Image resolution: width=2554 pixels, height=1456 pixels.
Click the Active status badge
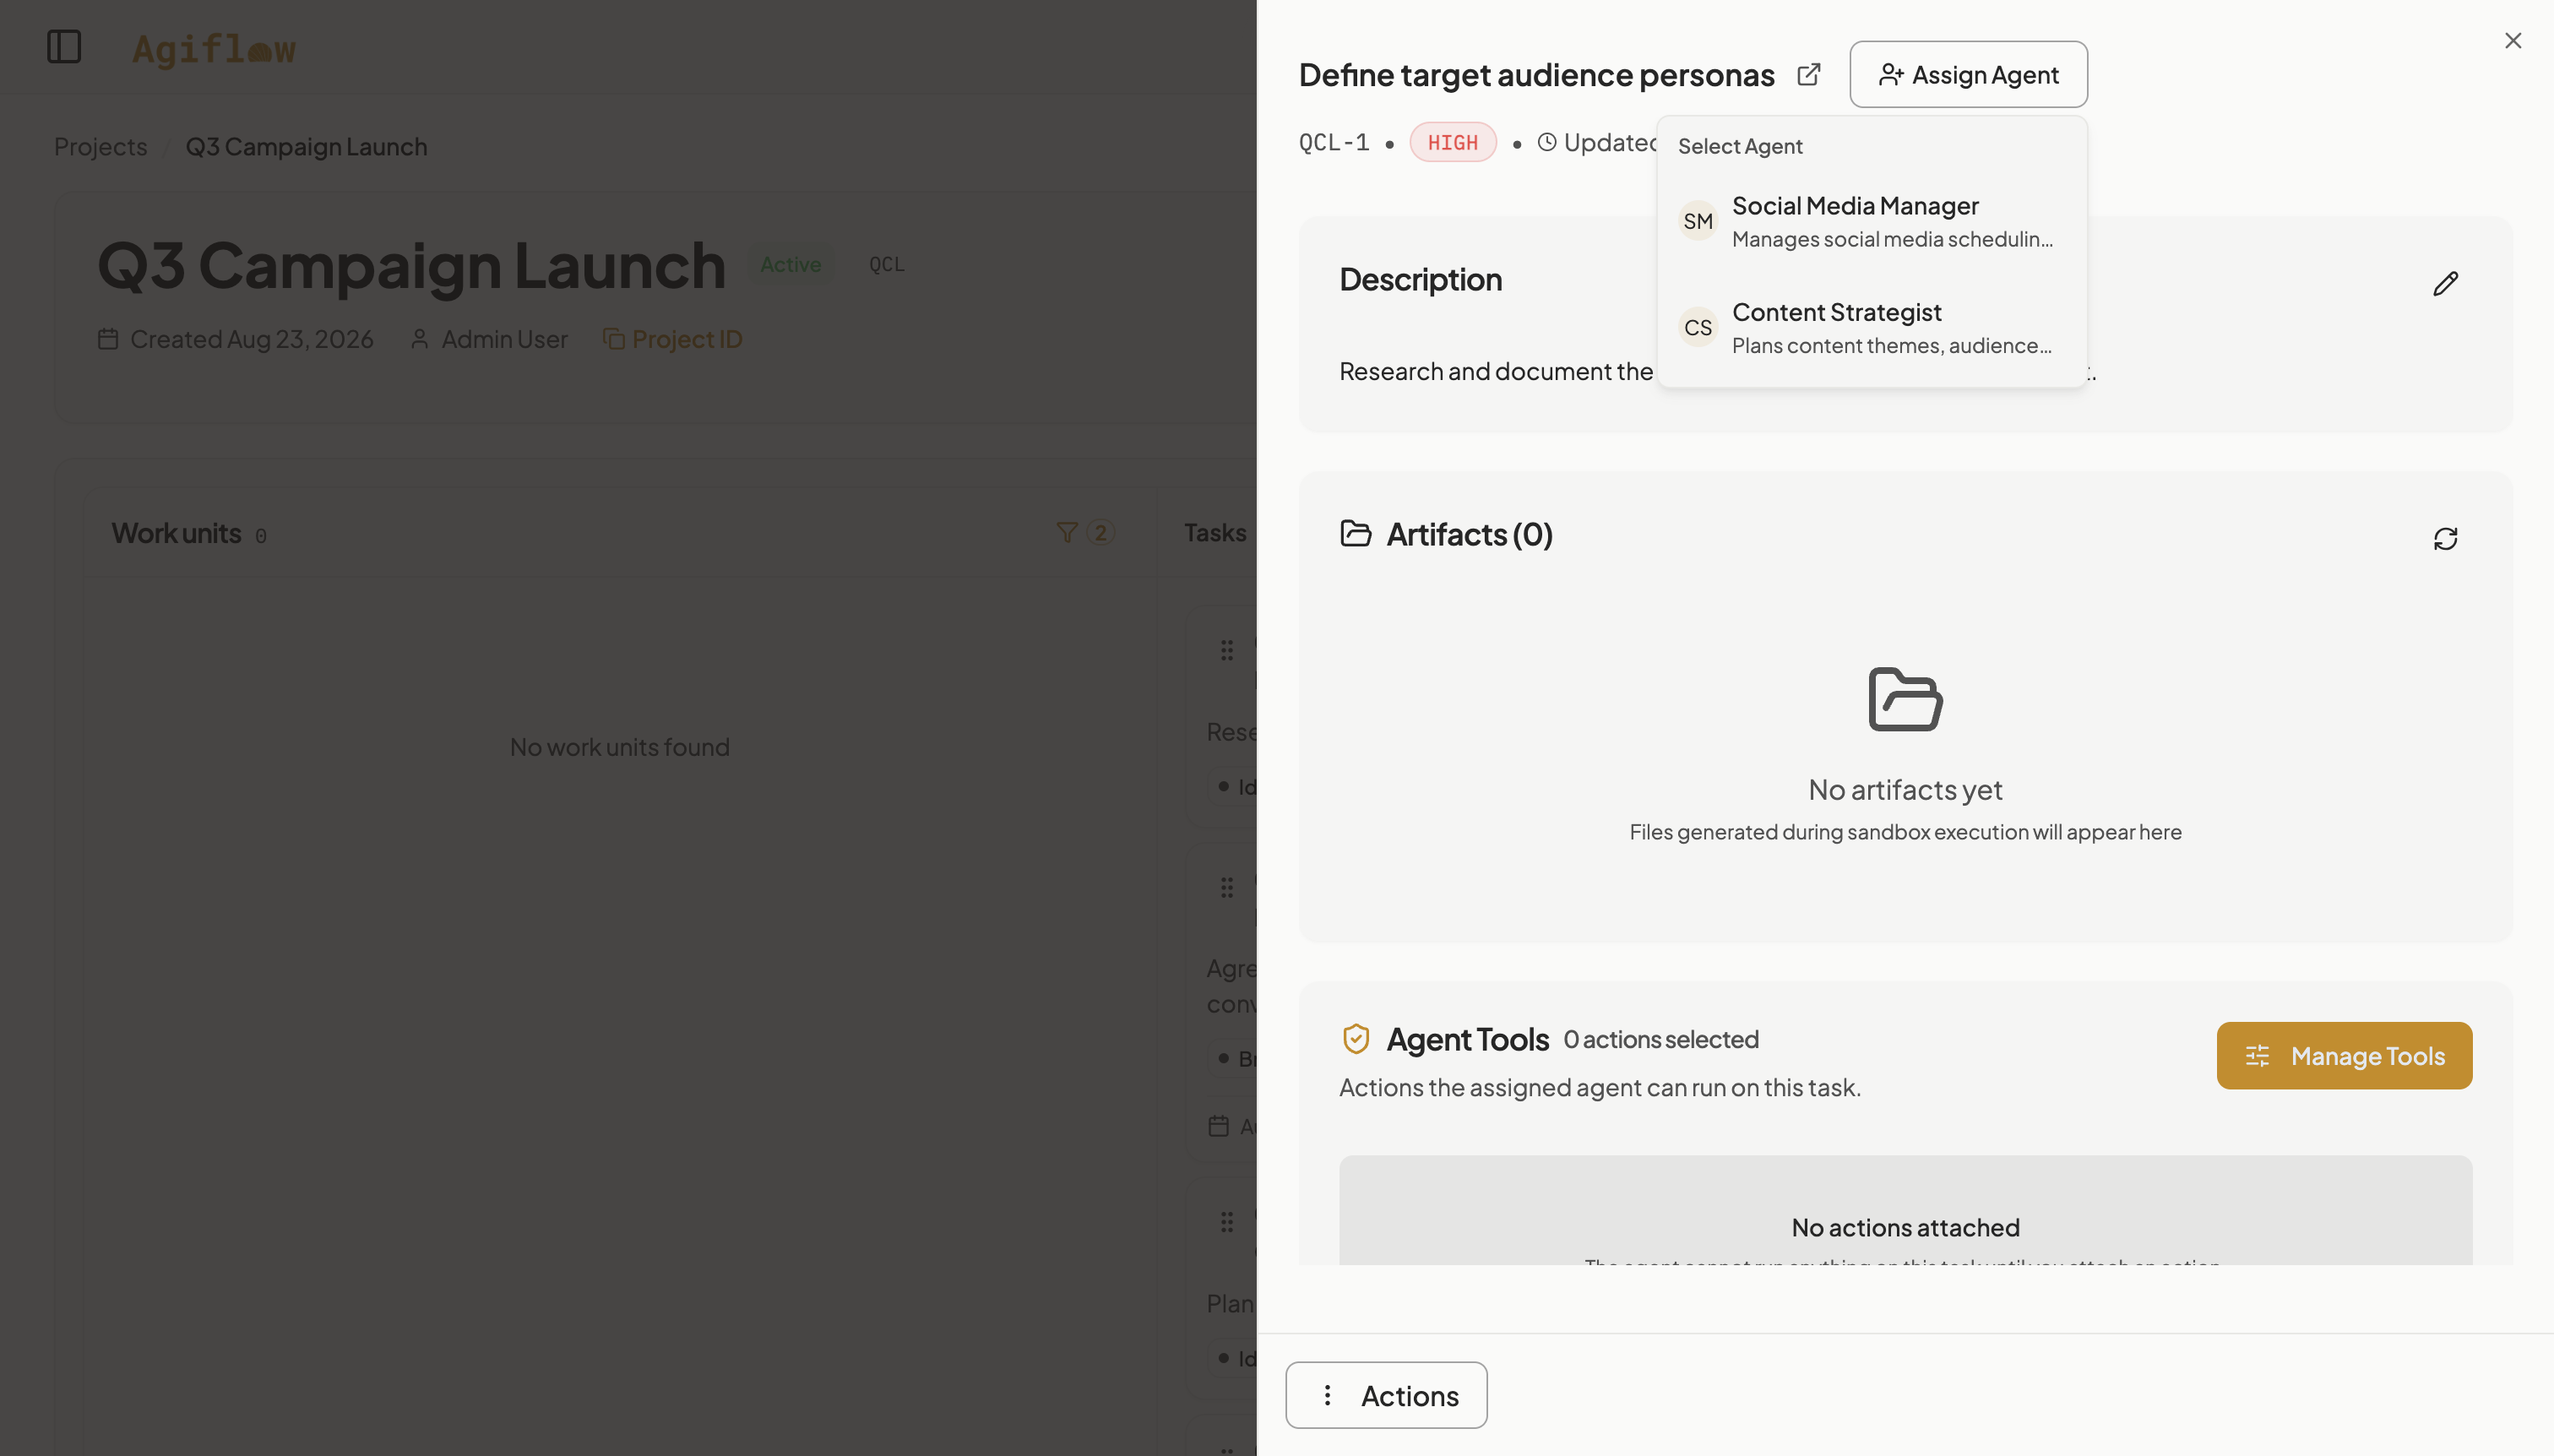pos(790,265)
